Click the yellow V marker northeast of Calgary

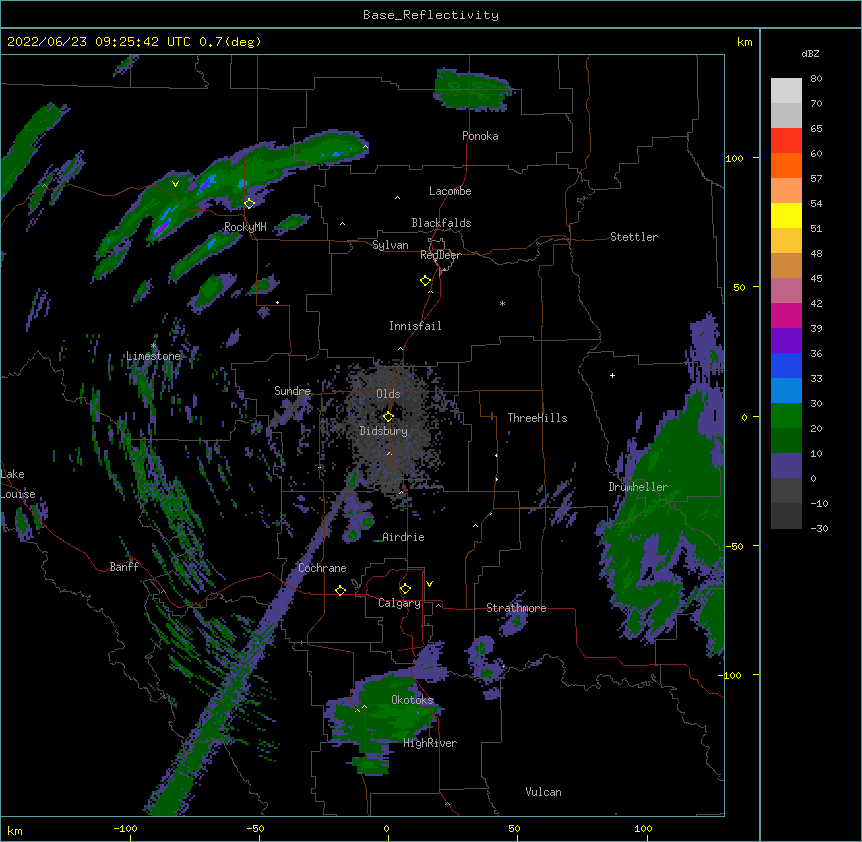click(x=429, y=584)
